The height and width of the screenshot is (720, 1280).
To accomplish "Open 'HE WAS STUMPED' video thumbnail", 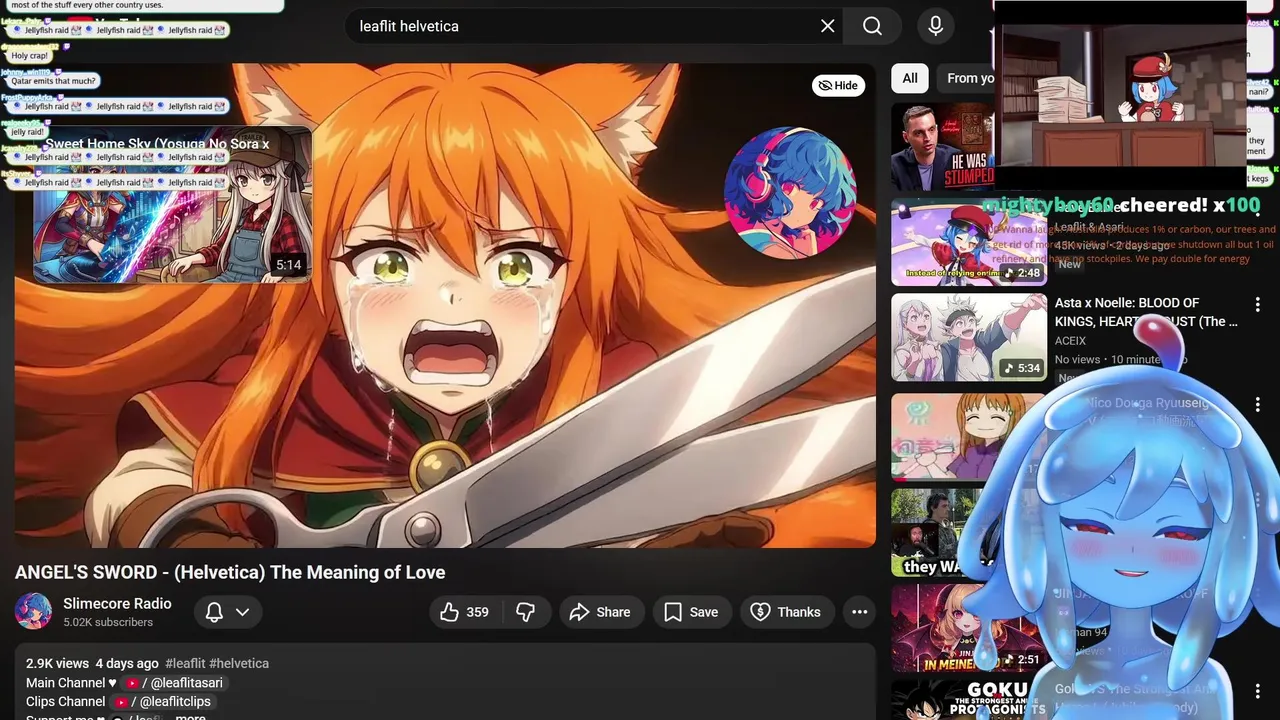I will 942,147.
